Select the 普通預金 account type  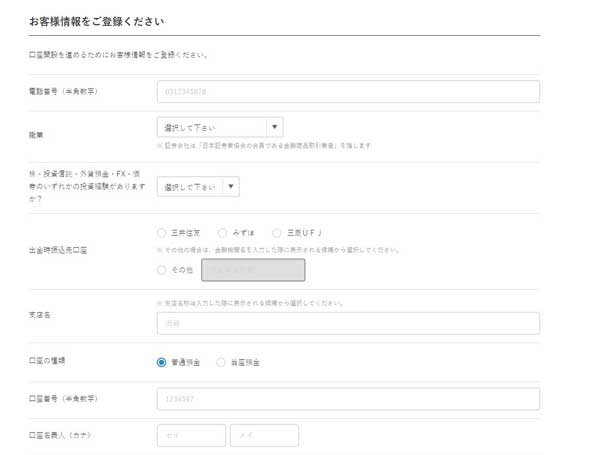click(x=162, y=362)
